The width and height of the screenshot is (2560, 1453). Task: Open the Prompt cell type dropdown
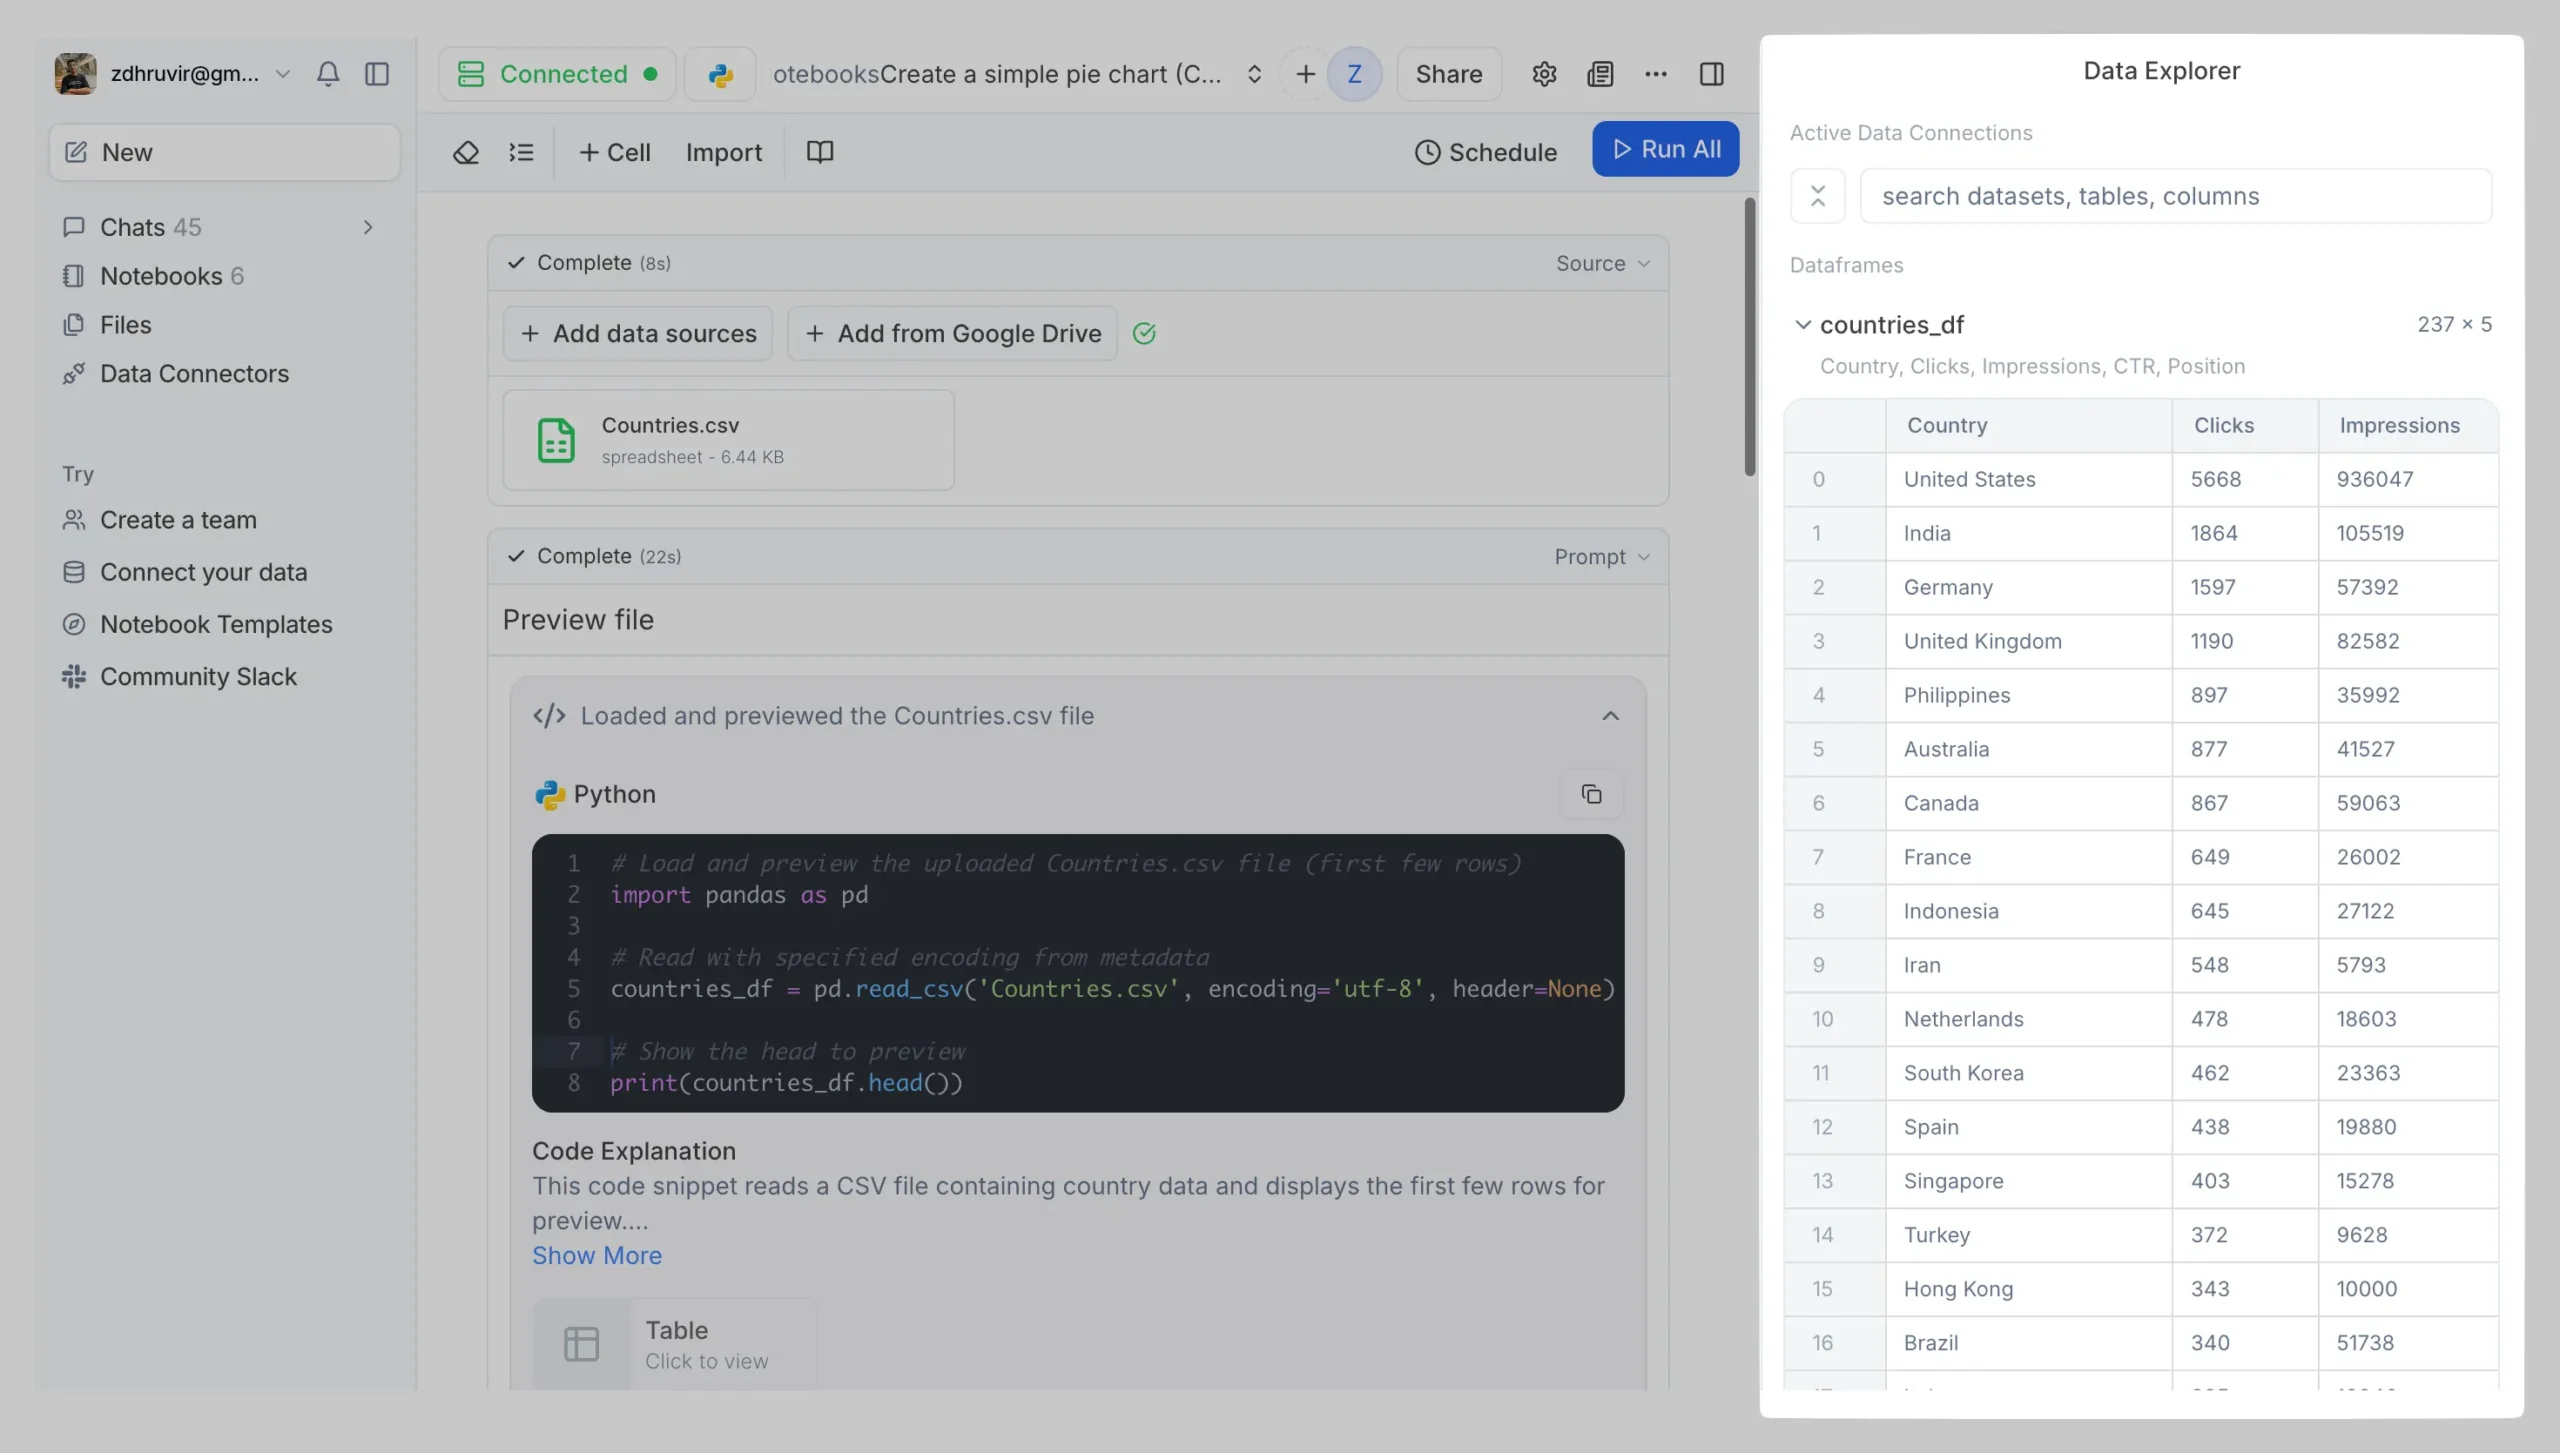pos(1602,557)
